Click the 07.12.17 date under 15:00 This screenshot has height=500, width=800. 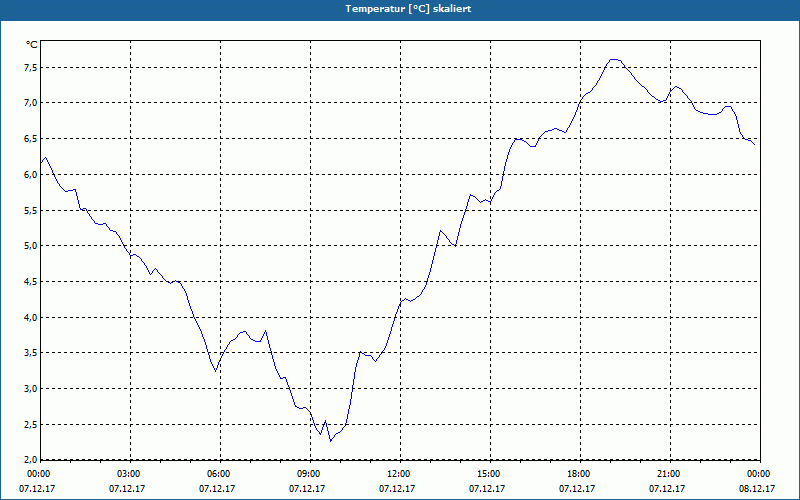pyautogui.click(x=487, y=489)
